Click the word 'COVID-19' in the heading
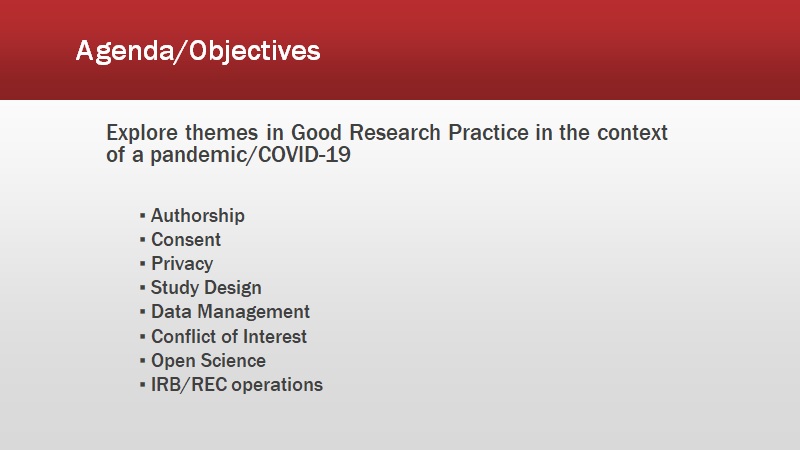This screenshot has width=800, height=450. [304, 155]
